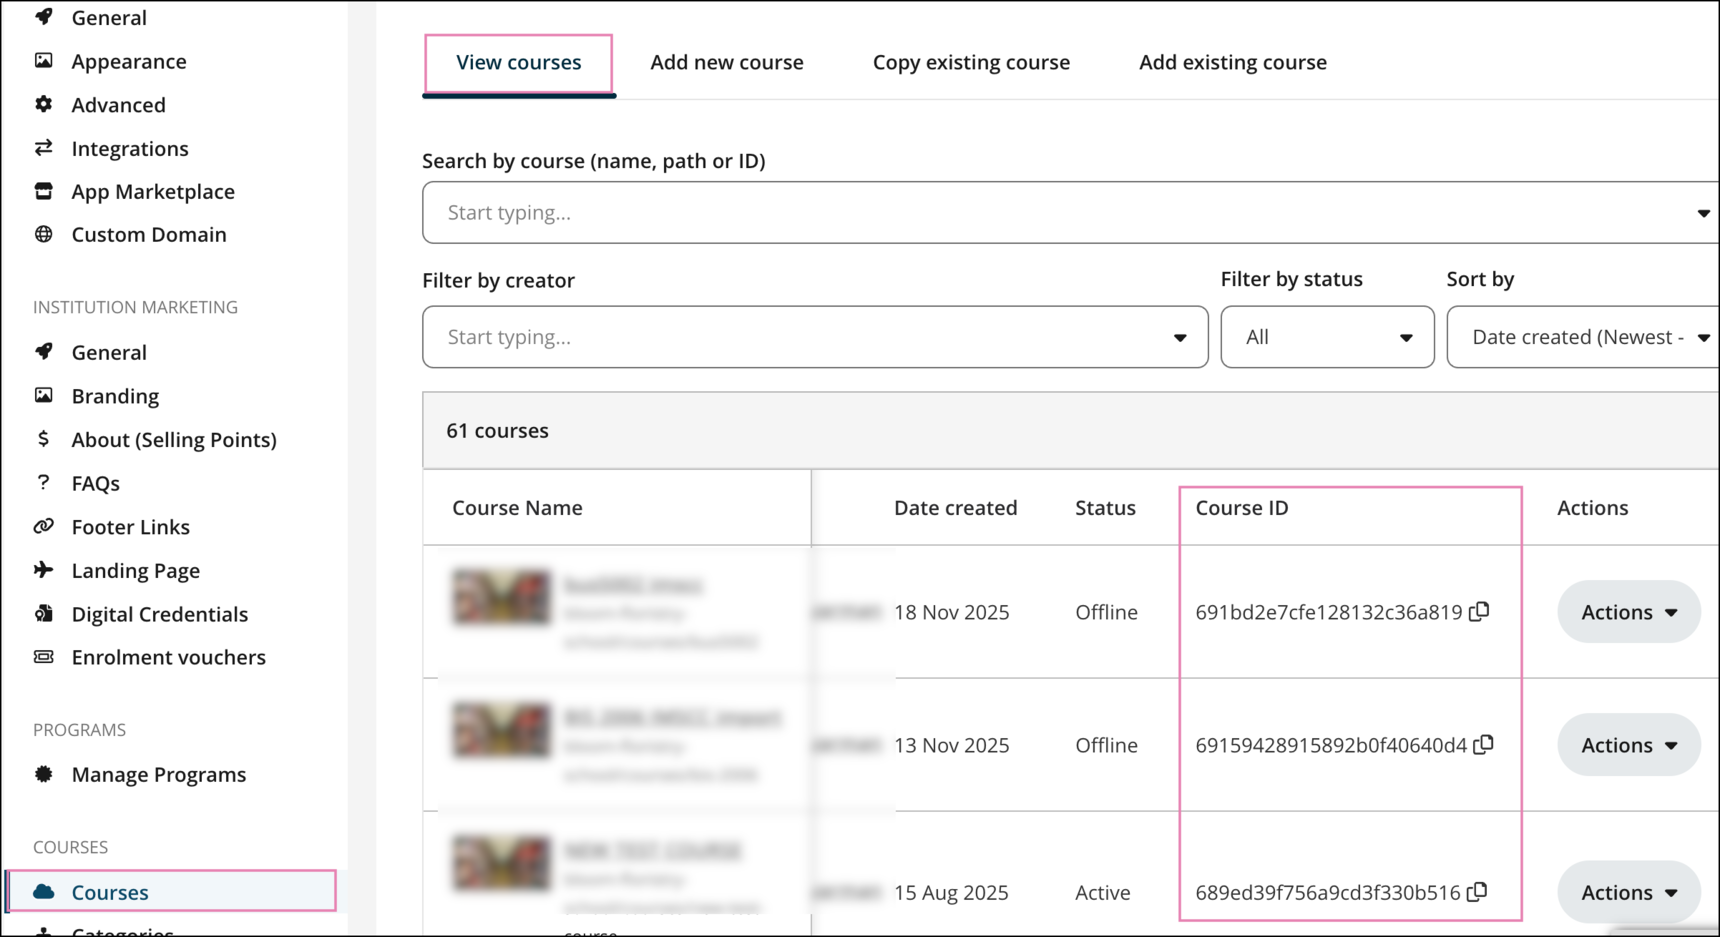Copy course ID 689ed39f756a9cd3f330b516
The width and height of the screenshot is (1720, 937).
(1477, 891)
